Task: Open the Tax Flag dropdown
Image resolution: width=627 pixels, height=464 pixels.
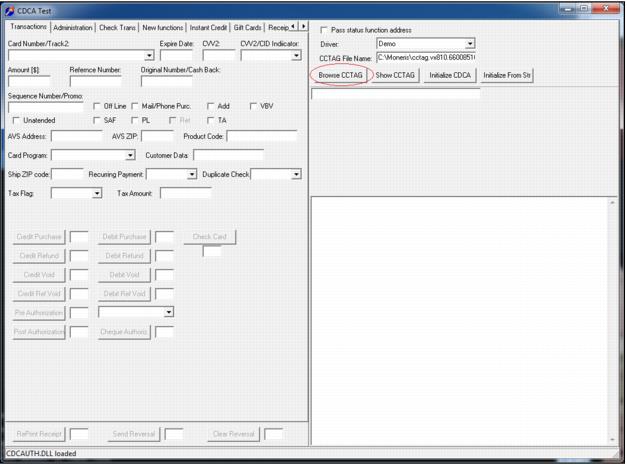Action: [x=97, y=193]
